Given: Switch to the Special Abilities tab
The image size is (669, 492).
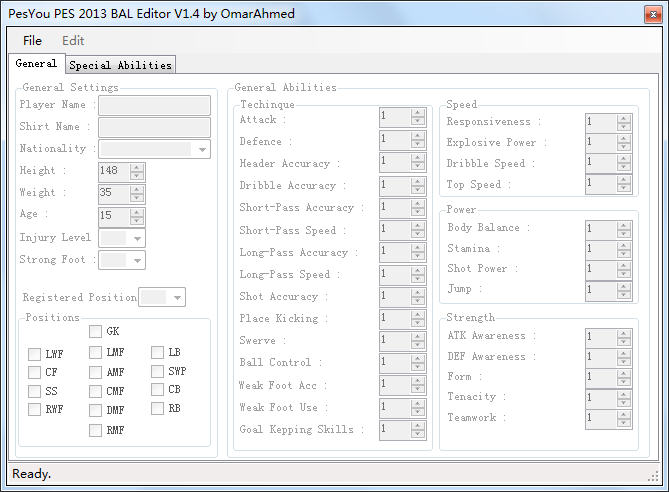Looking at the screenshot, I should pyautogui.click(x=120, y=65).
